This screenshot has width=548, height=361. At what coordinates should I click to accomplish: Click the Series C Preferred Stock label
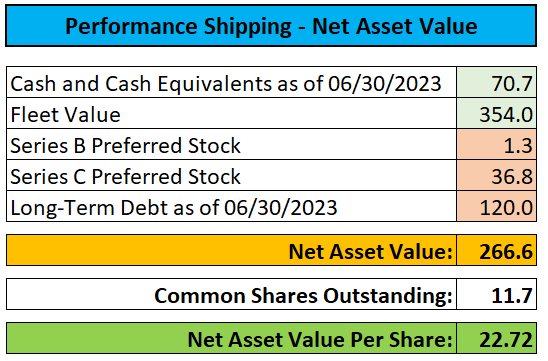tap(125, 176)
